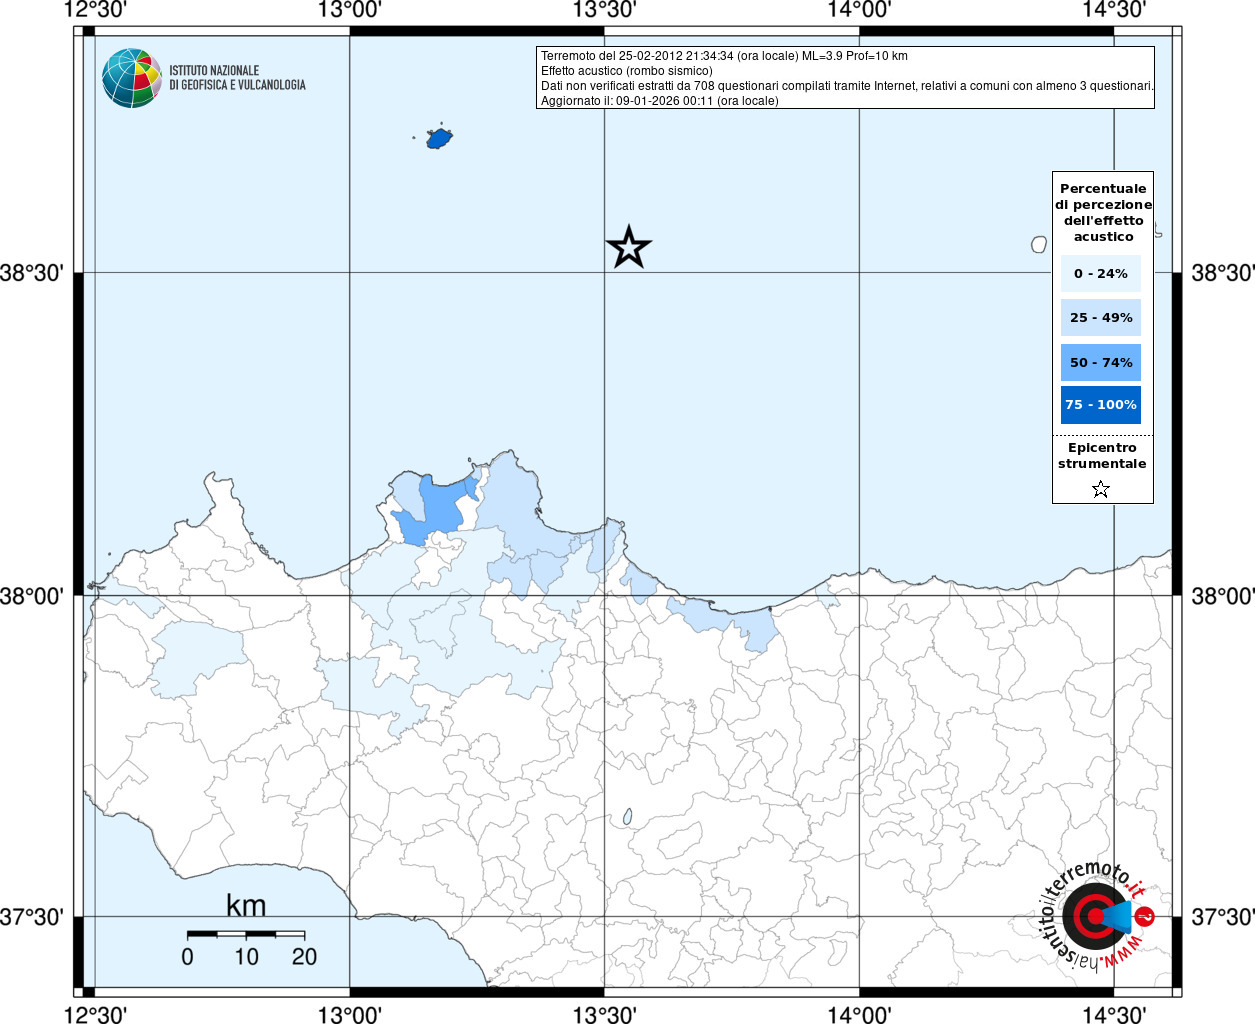Image resolution: width=1255 pixels, height=1024 pixels.
Task: Click the star symbol in the legend
Action: pyautogui.click(x=1101, y=489)
